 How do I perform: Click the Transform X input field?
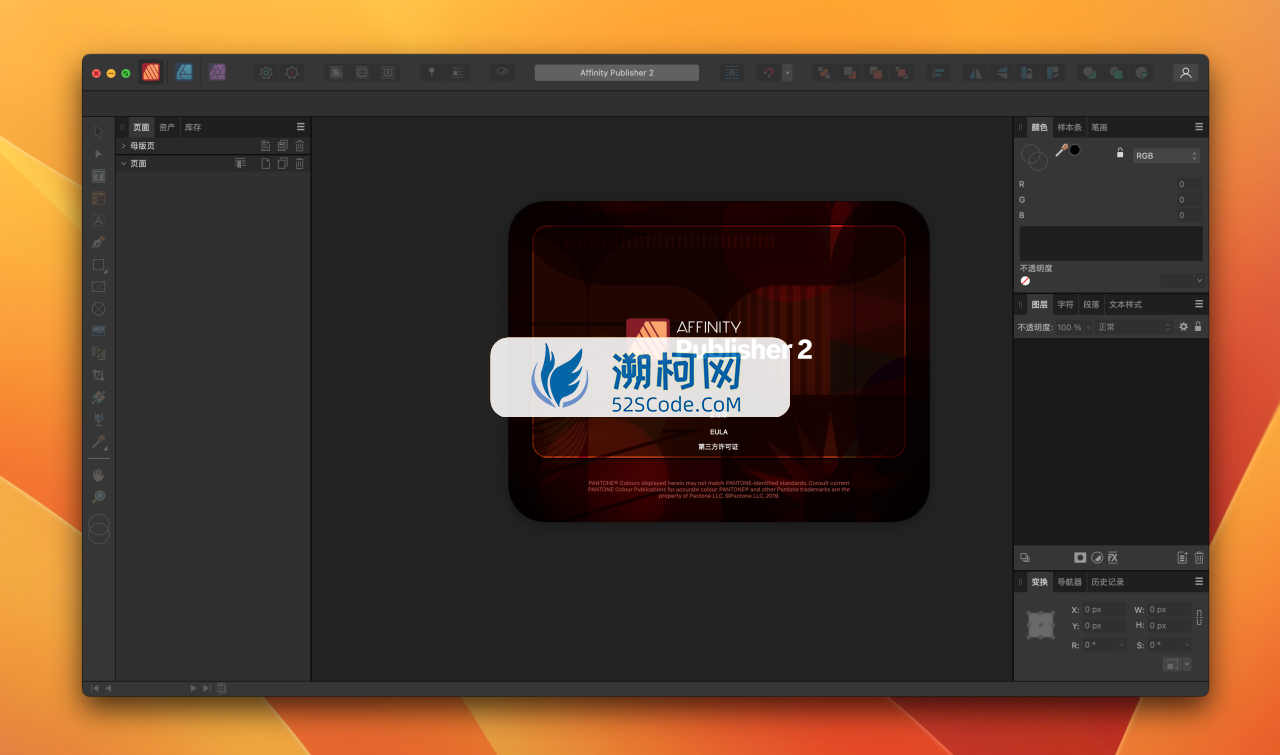[x=1104, y=609]
